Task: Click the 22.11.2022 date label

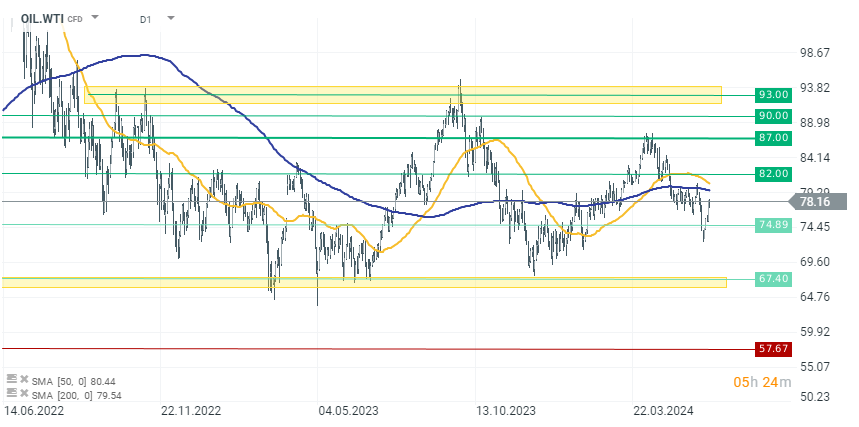Action: (x=191, y=411)
